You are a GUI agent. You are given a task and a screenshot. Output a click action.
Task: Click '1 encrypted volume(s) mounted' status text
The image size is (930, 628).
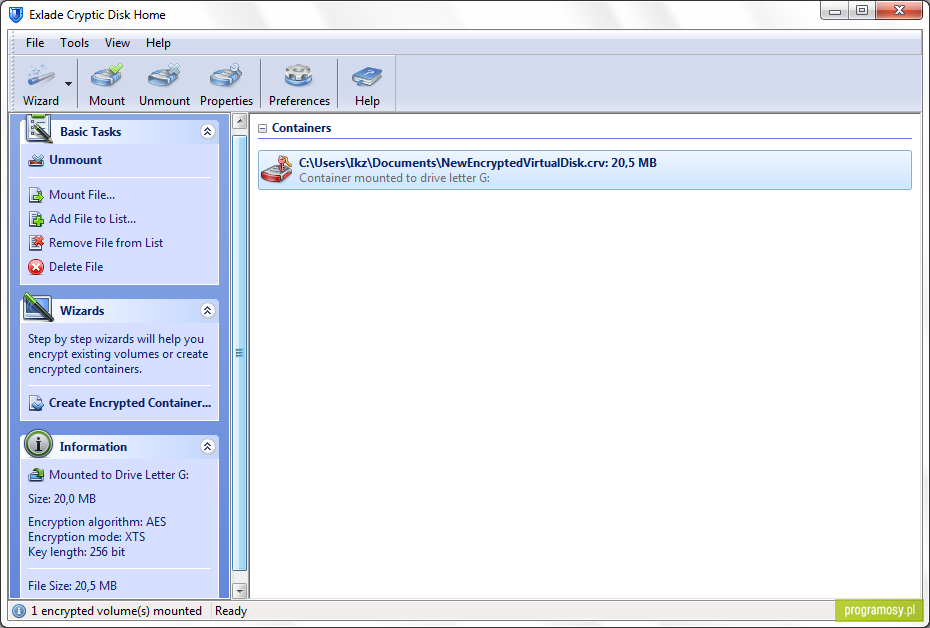(116, 611)
